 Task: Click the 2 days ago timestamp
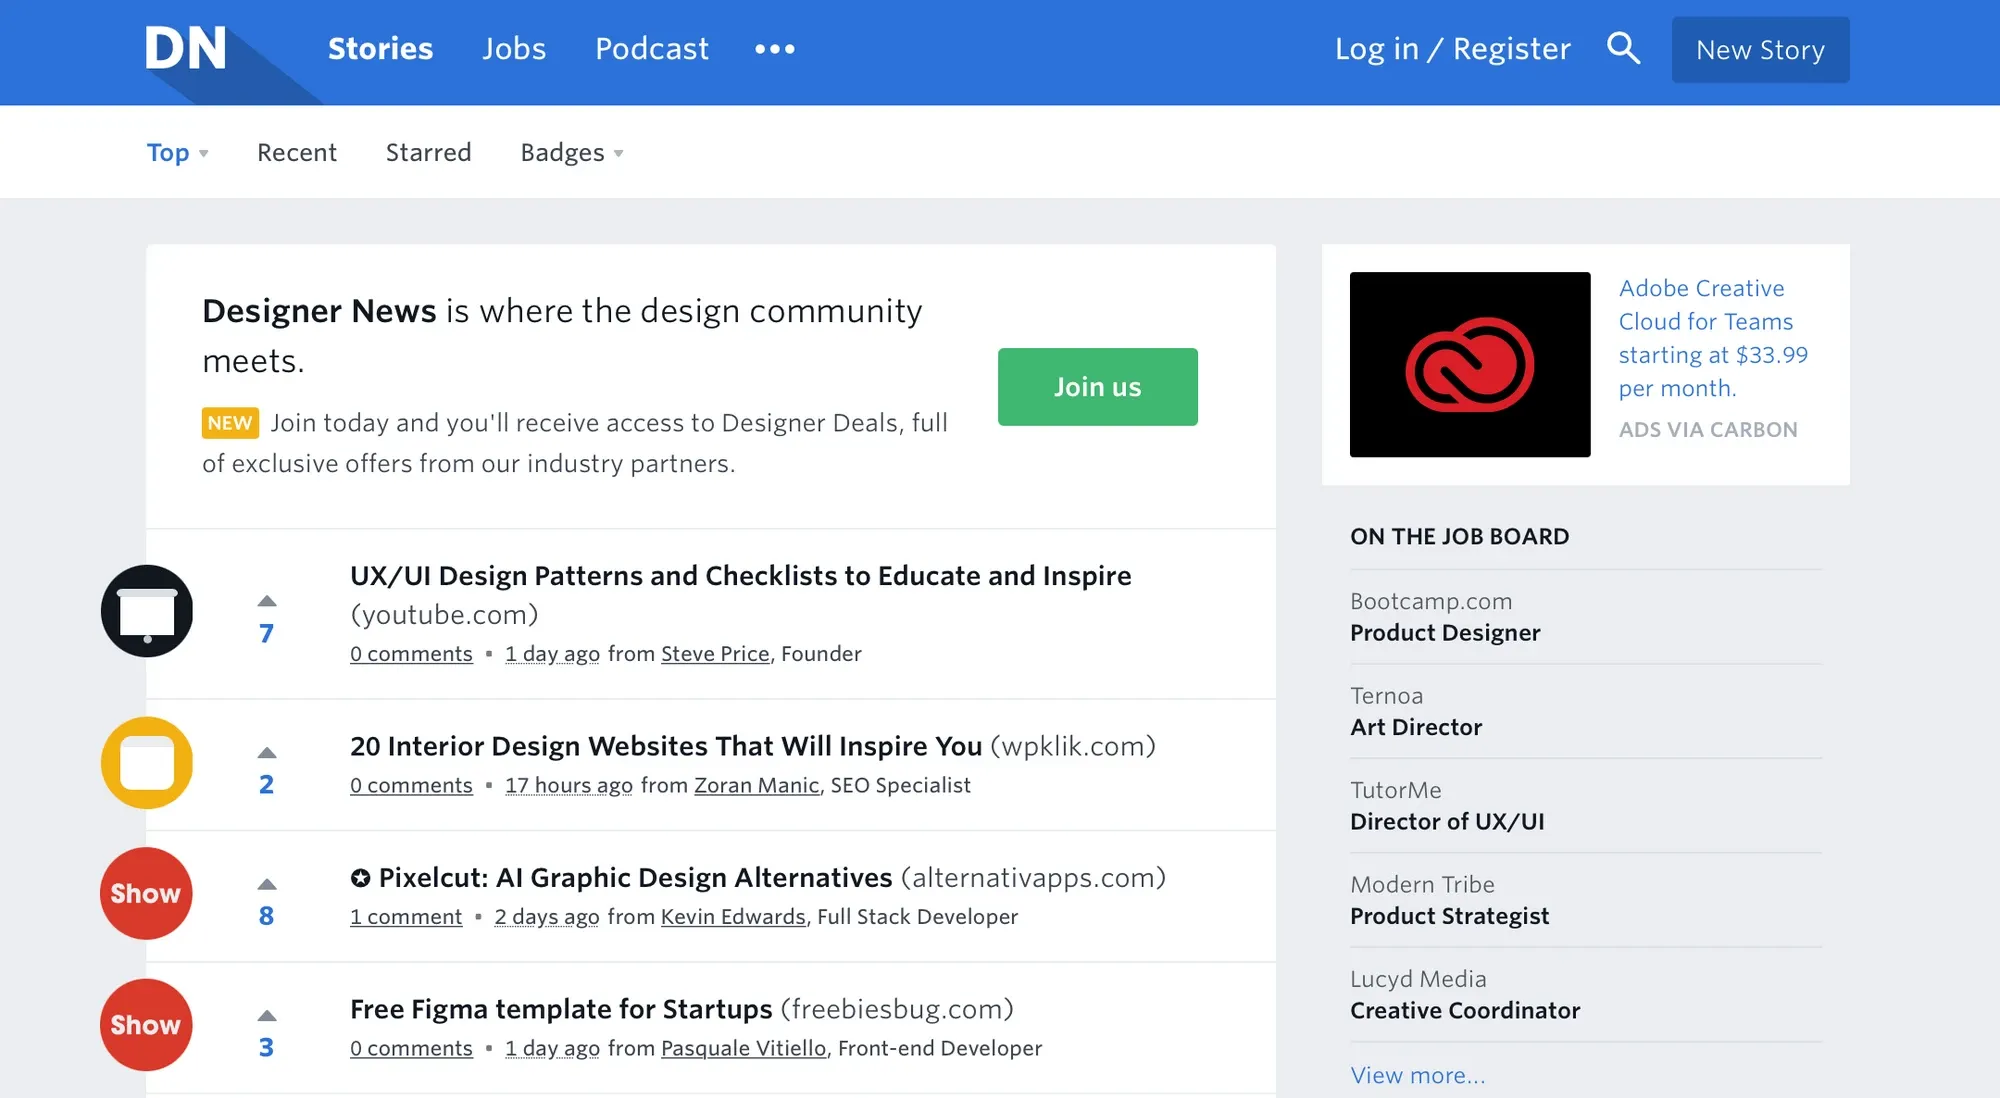[x=547, y=916]
